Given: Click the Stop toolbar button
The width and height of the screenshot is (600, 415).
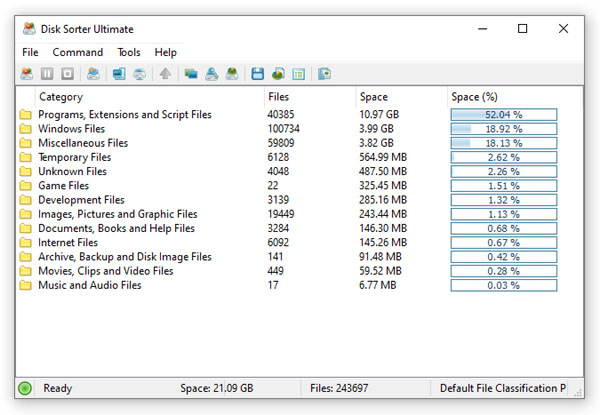Looking at the screenshot, I should [67, 73].
